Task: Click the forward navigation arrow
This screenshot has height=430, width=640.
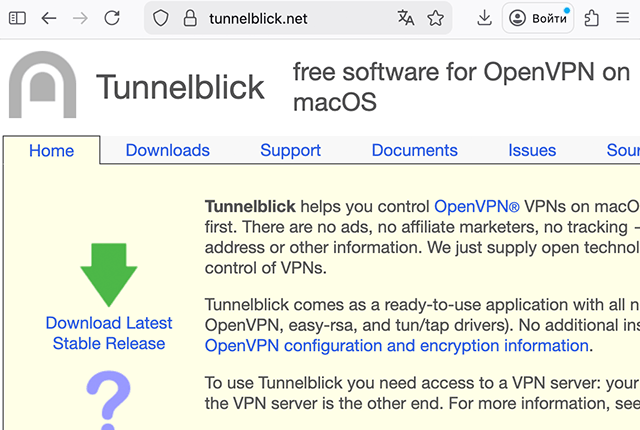Action: click(80, 18)
